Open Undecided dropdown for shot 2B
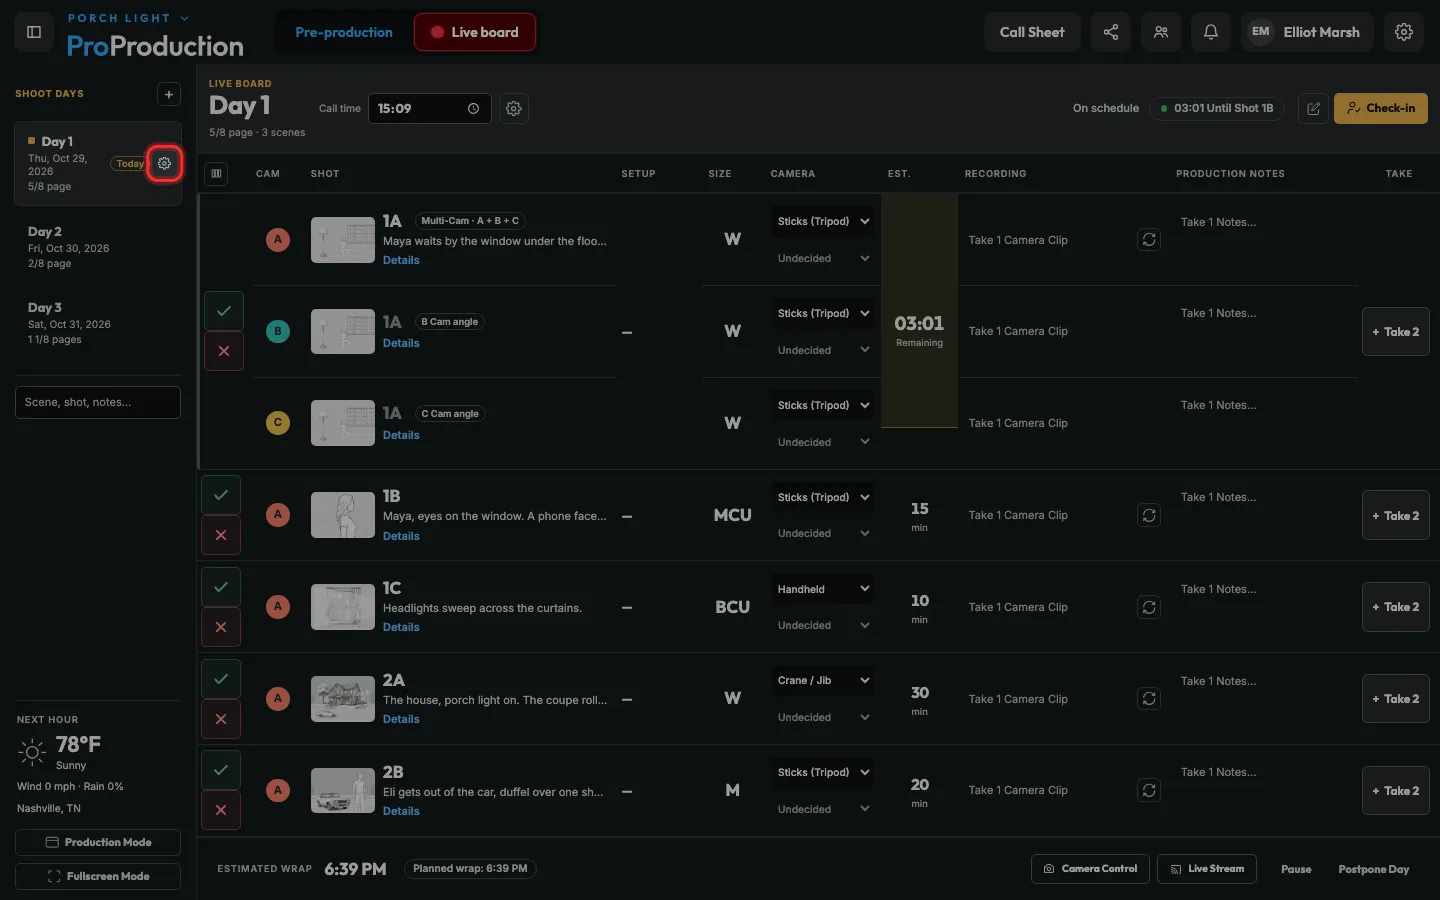 pos(822,810)
